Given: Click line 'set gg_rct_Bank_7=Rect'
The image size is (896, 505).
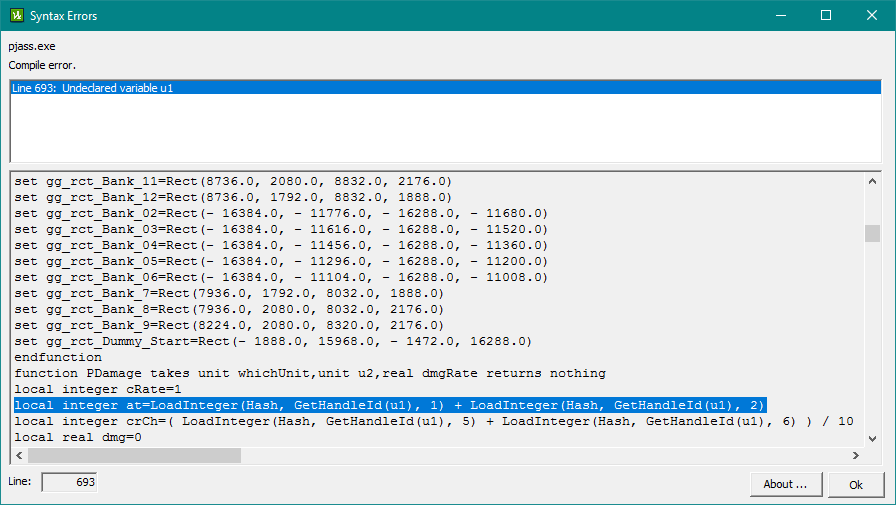Looking at the screenshot, I should [229, 293].
